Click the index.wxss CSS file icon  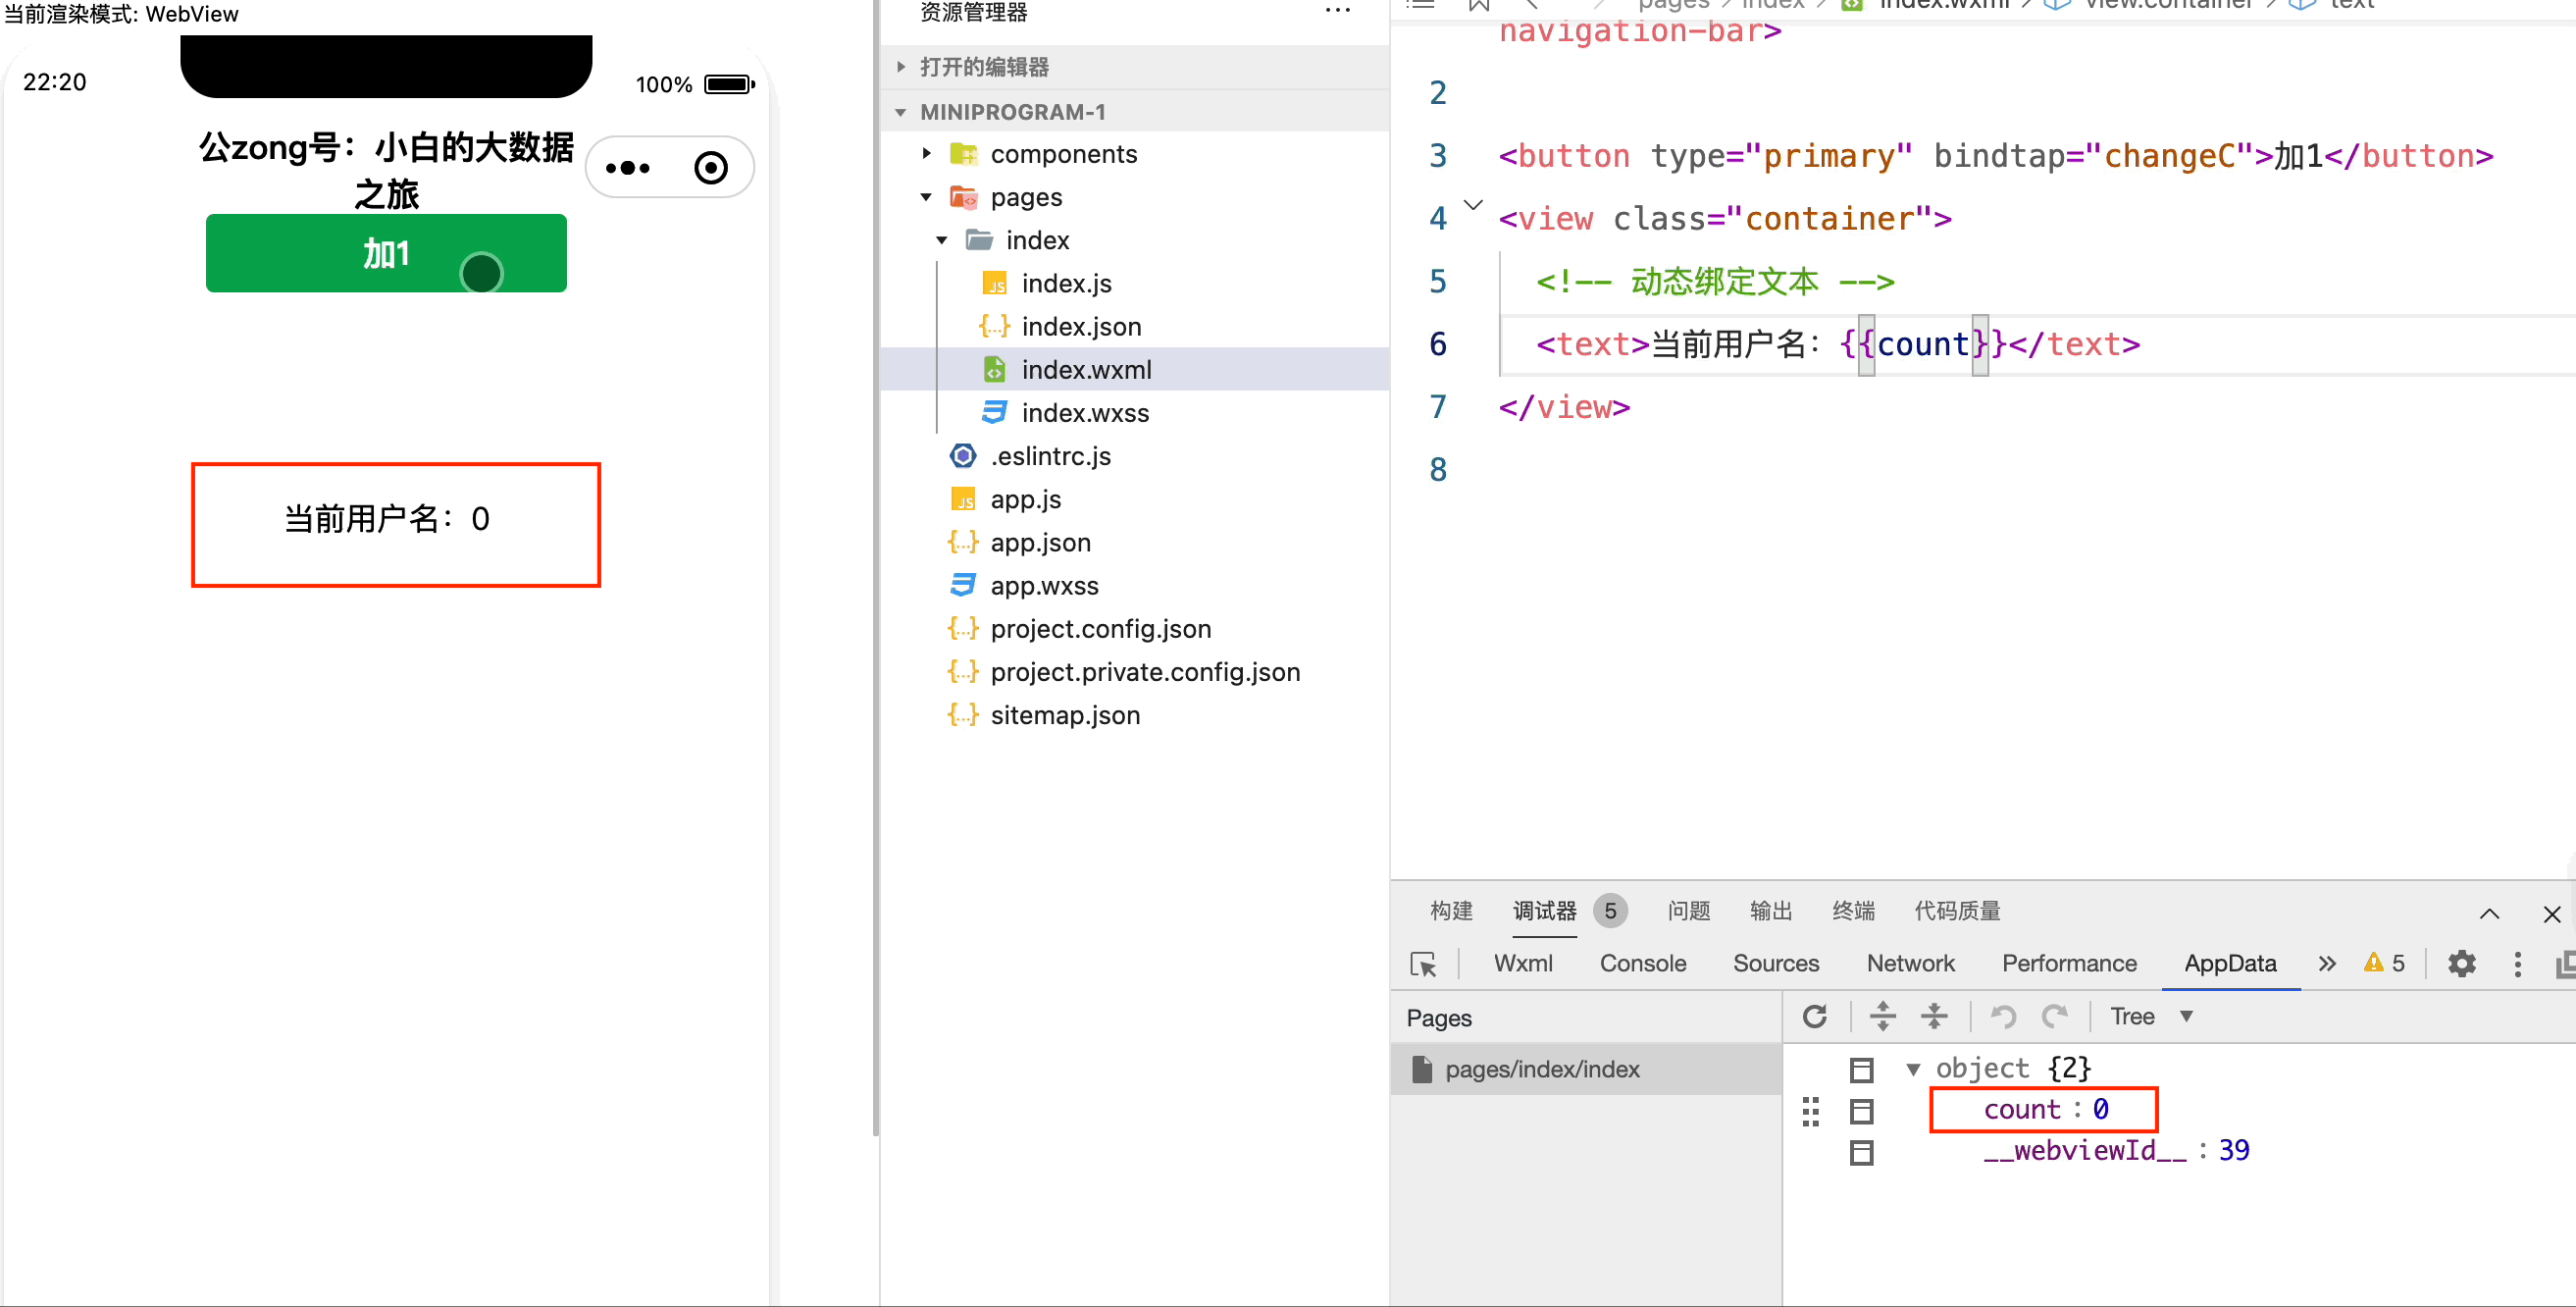pos(994,413)
